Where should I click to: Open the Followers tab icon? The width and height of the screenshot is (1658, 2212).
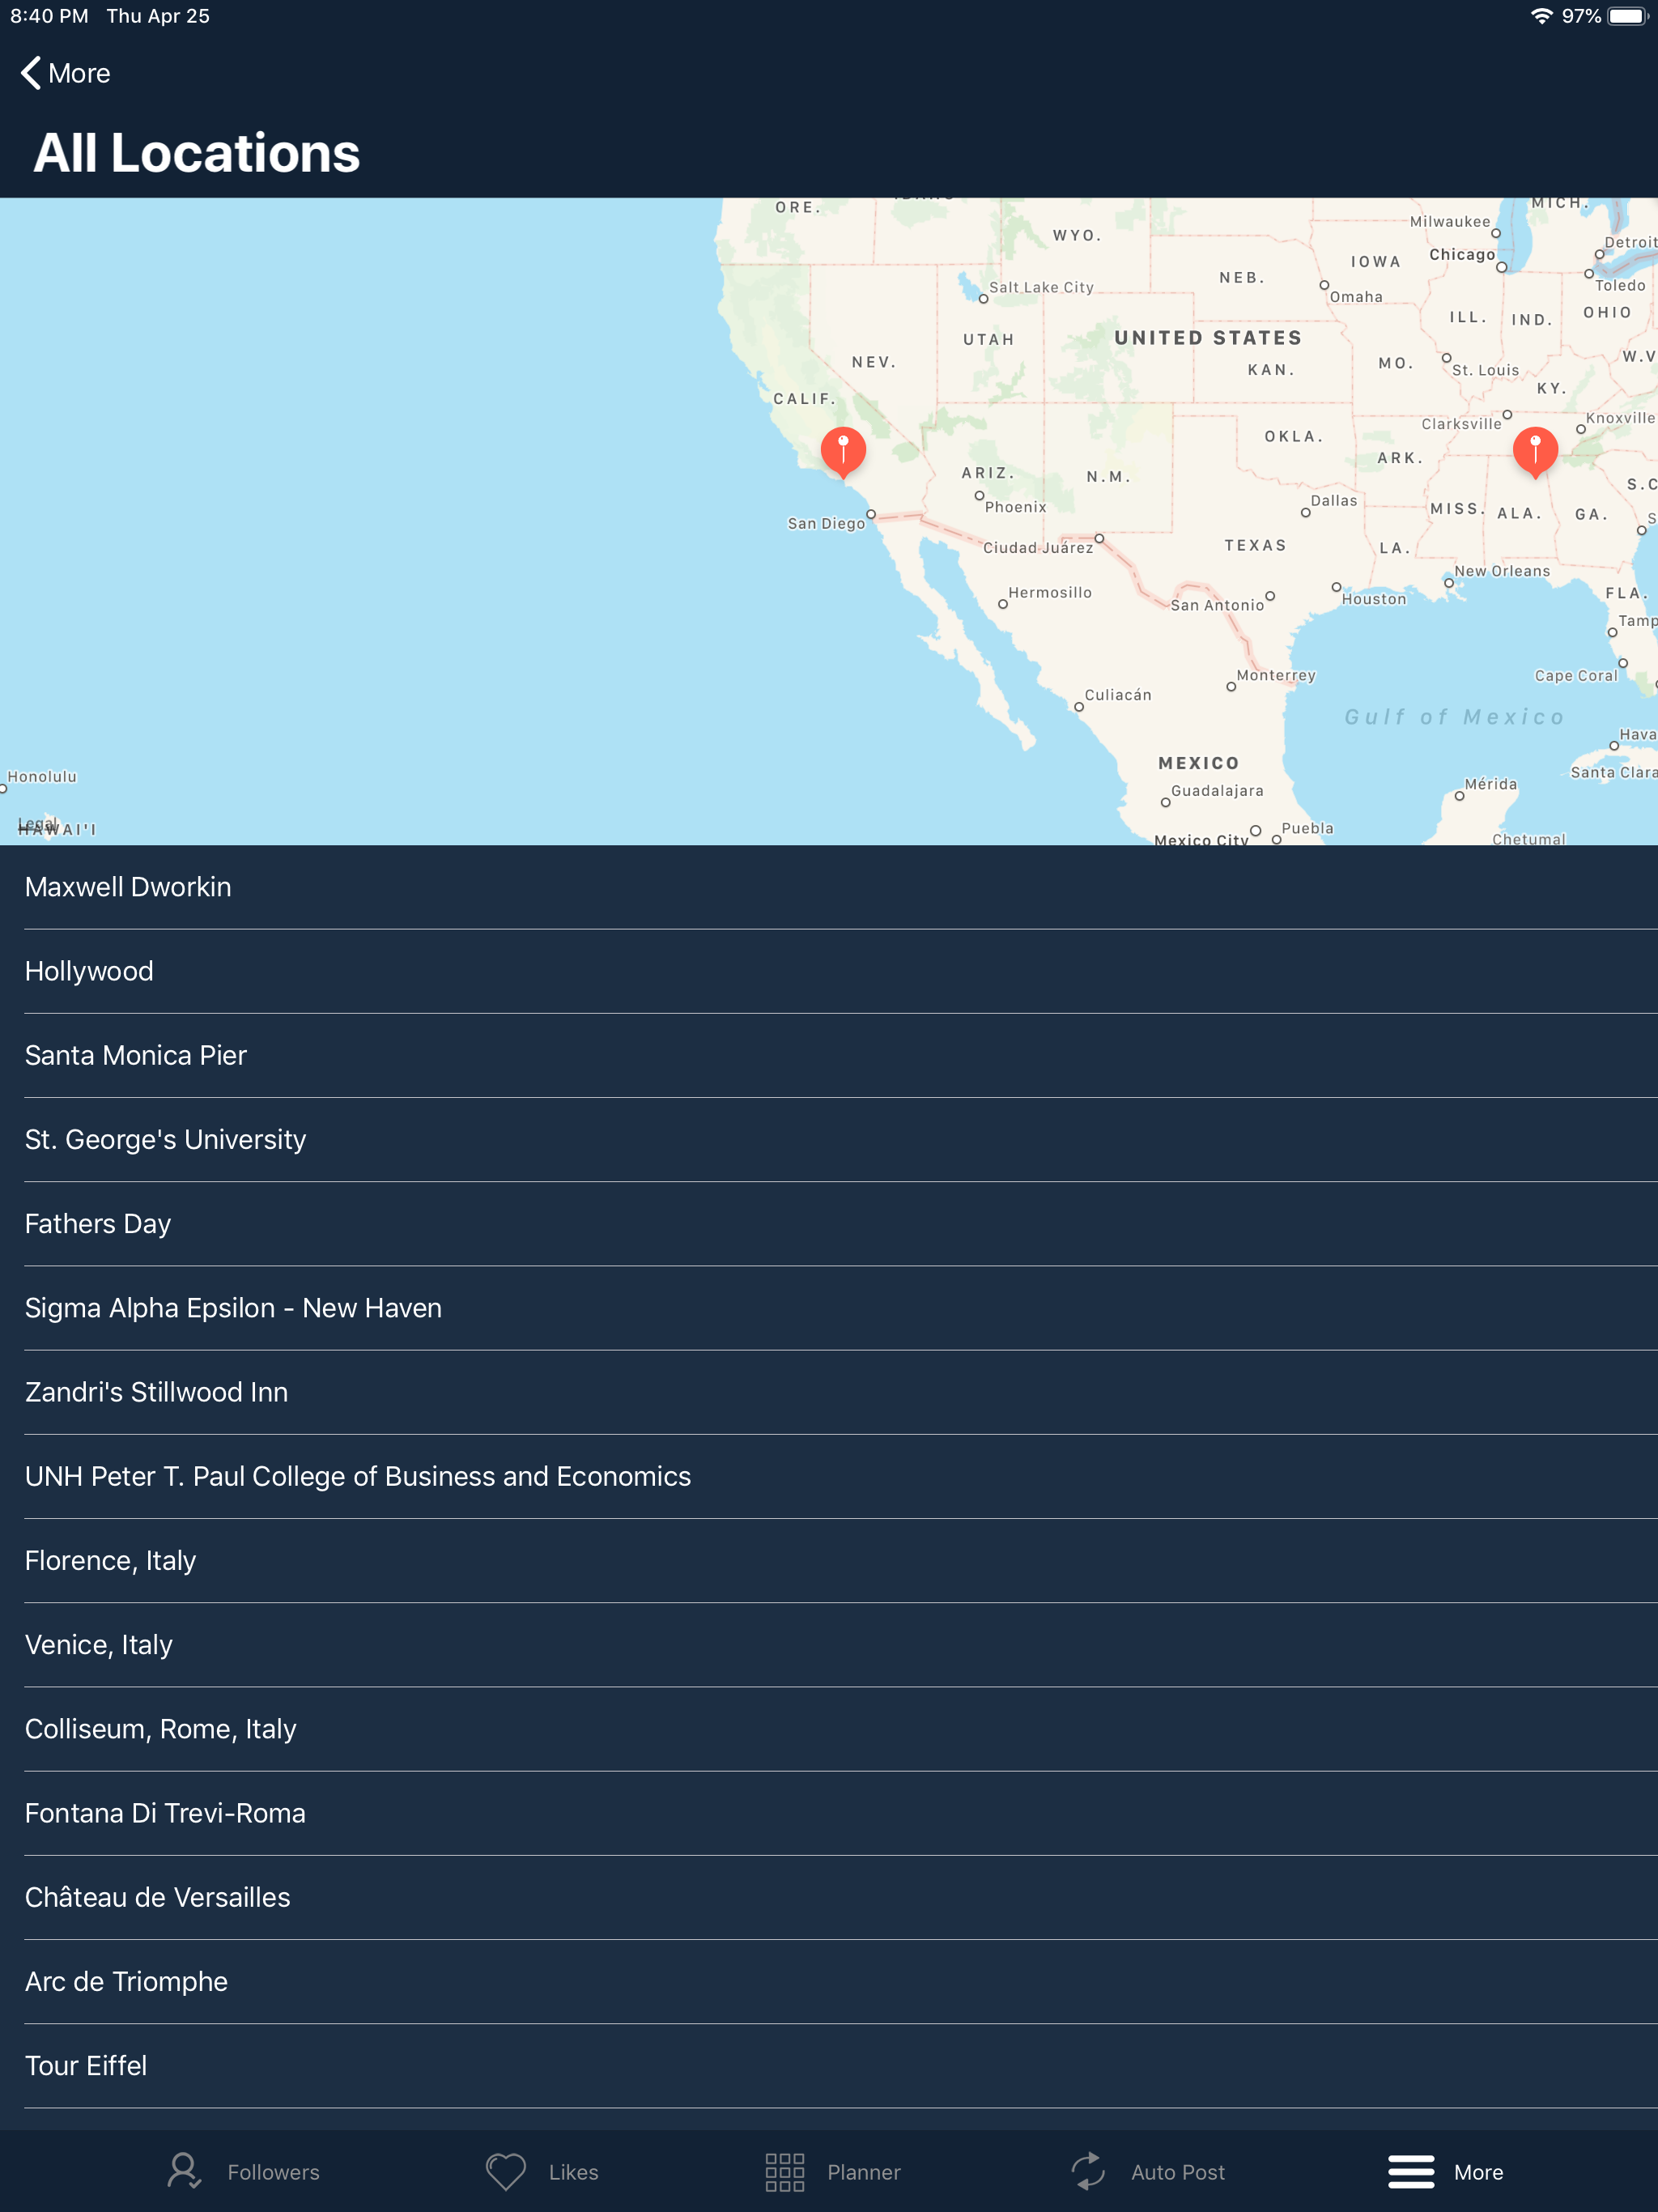coord(184,2171)
